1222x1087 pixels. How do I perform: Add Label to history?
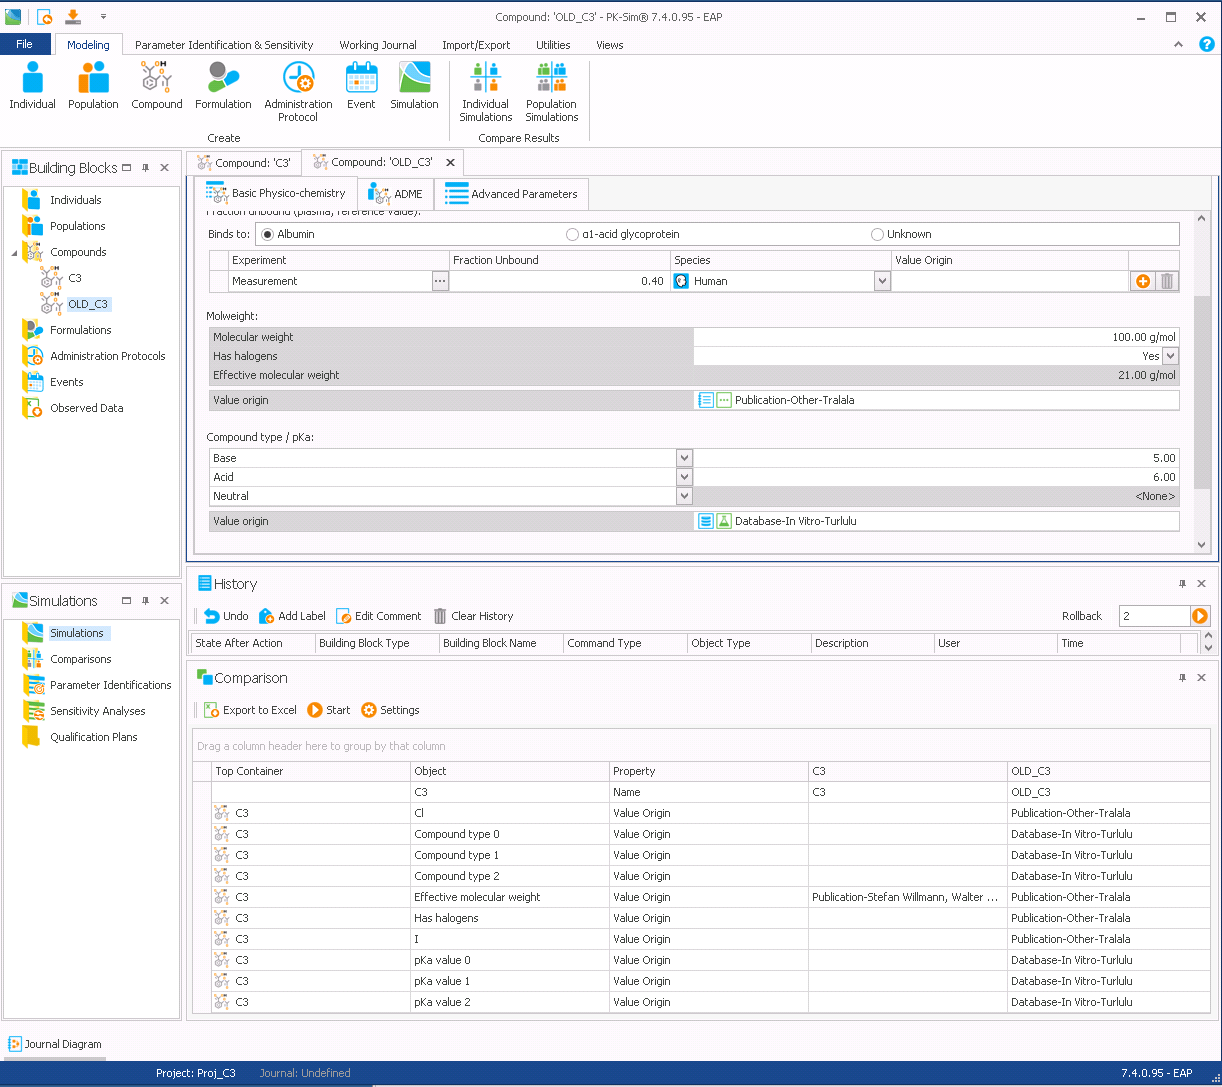click(292, 616)
